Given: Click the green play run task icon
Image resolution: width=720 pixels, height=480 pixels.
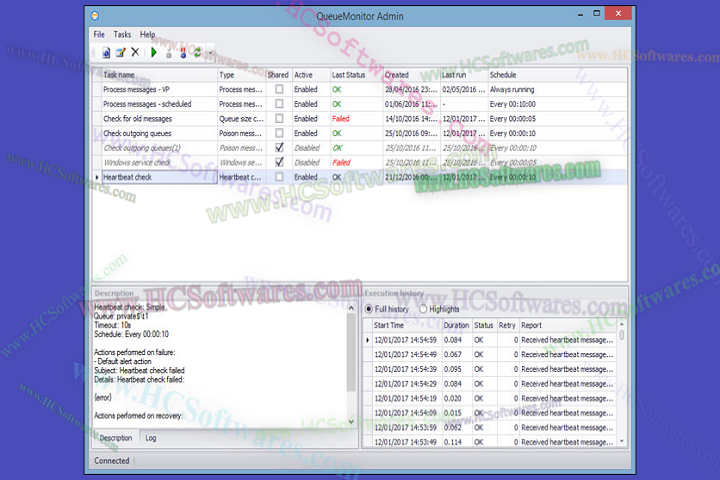Looking at the screenshot, I should [x=154, y=52].
